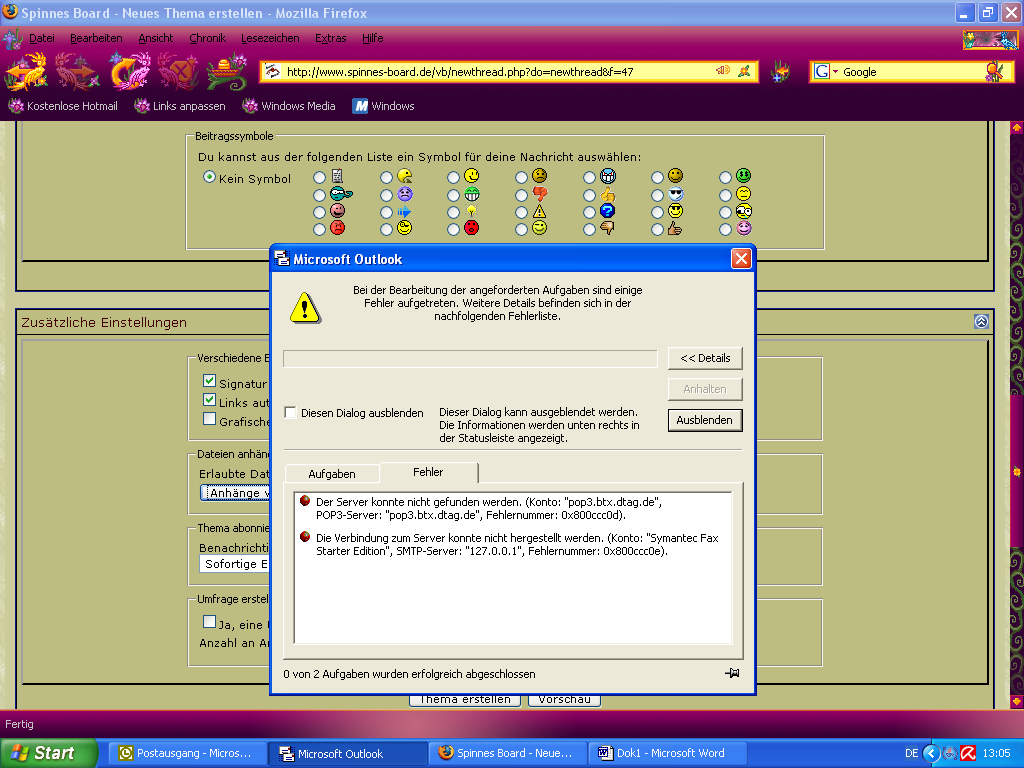Image resolution: width=1024 pixels, height=768 pixels.
Task: Enable the 'Diesen Dialog ausblenden' checkbox
Action: click(290, 412)
